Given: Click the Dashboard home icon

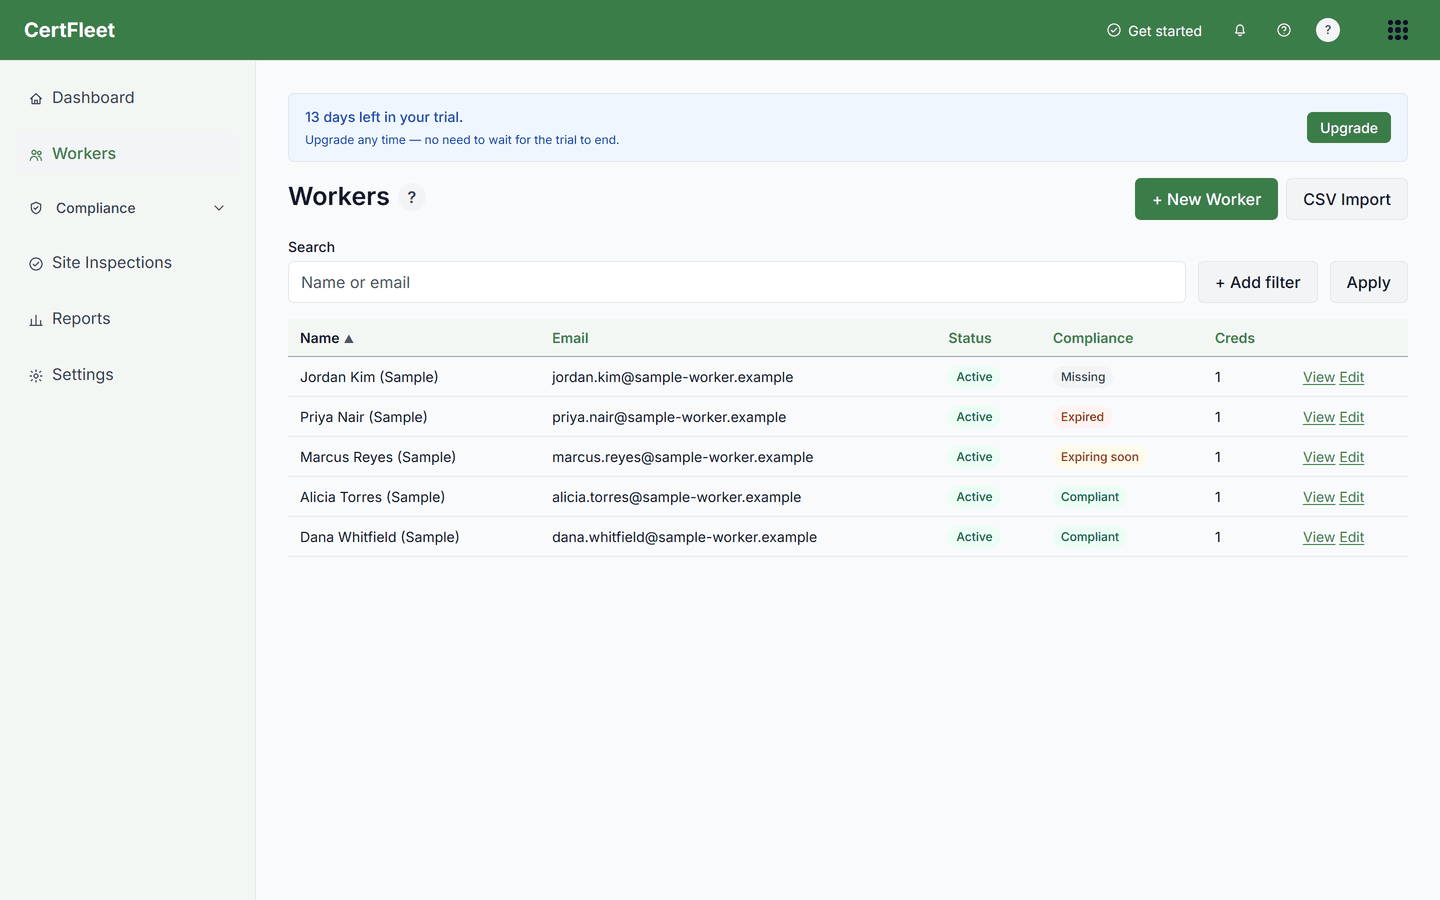Looking at the screenshot, I should [x=36, y=98].
